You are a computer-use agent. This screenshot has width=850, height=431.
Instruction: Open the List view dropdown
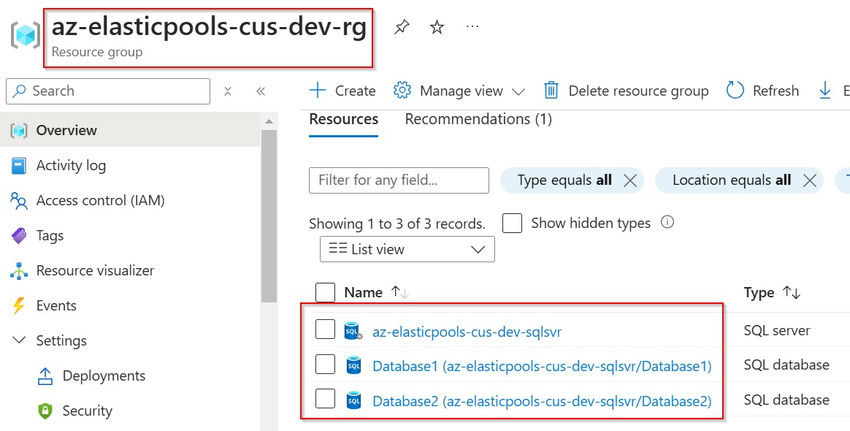[x=407, y=249]
